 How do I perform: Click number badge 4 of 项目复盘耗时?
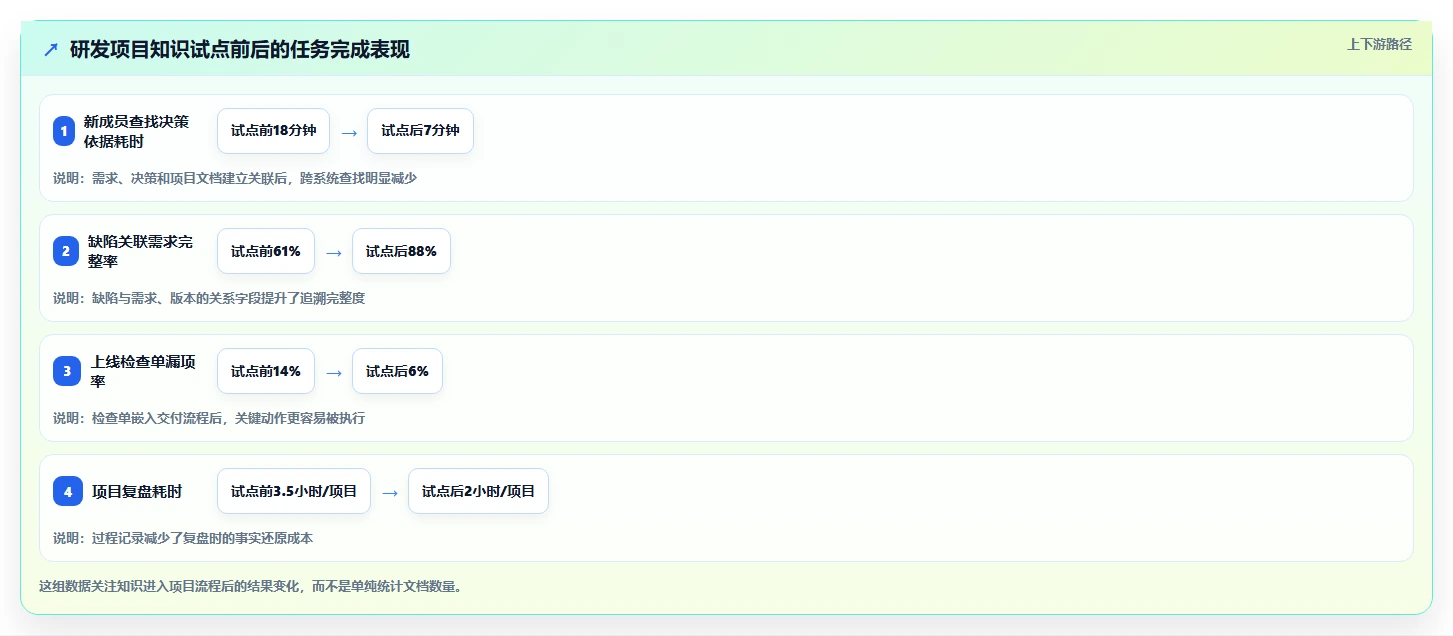point(68,491)
